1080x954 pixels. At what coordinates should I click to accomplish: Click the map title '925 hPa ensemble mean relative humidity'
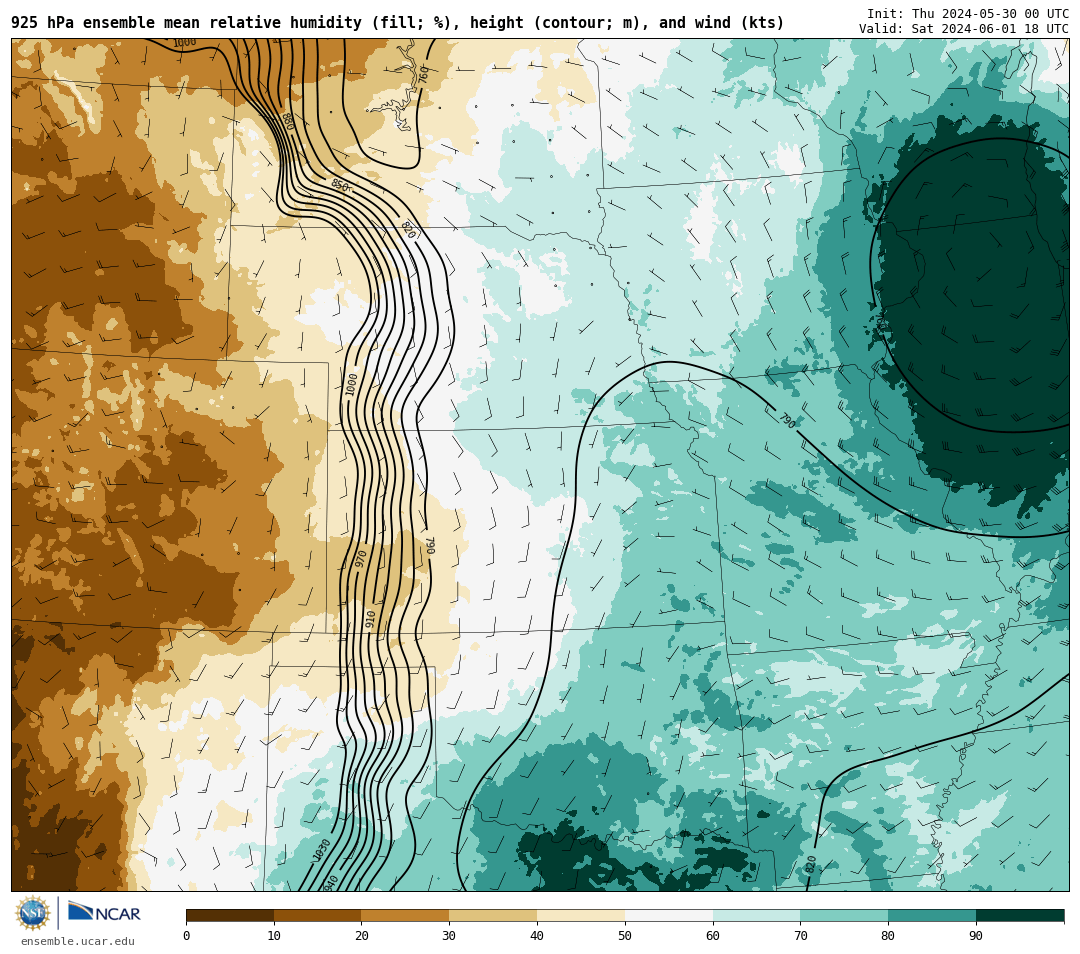point(186,23)
